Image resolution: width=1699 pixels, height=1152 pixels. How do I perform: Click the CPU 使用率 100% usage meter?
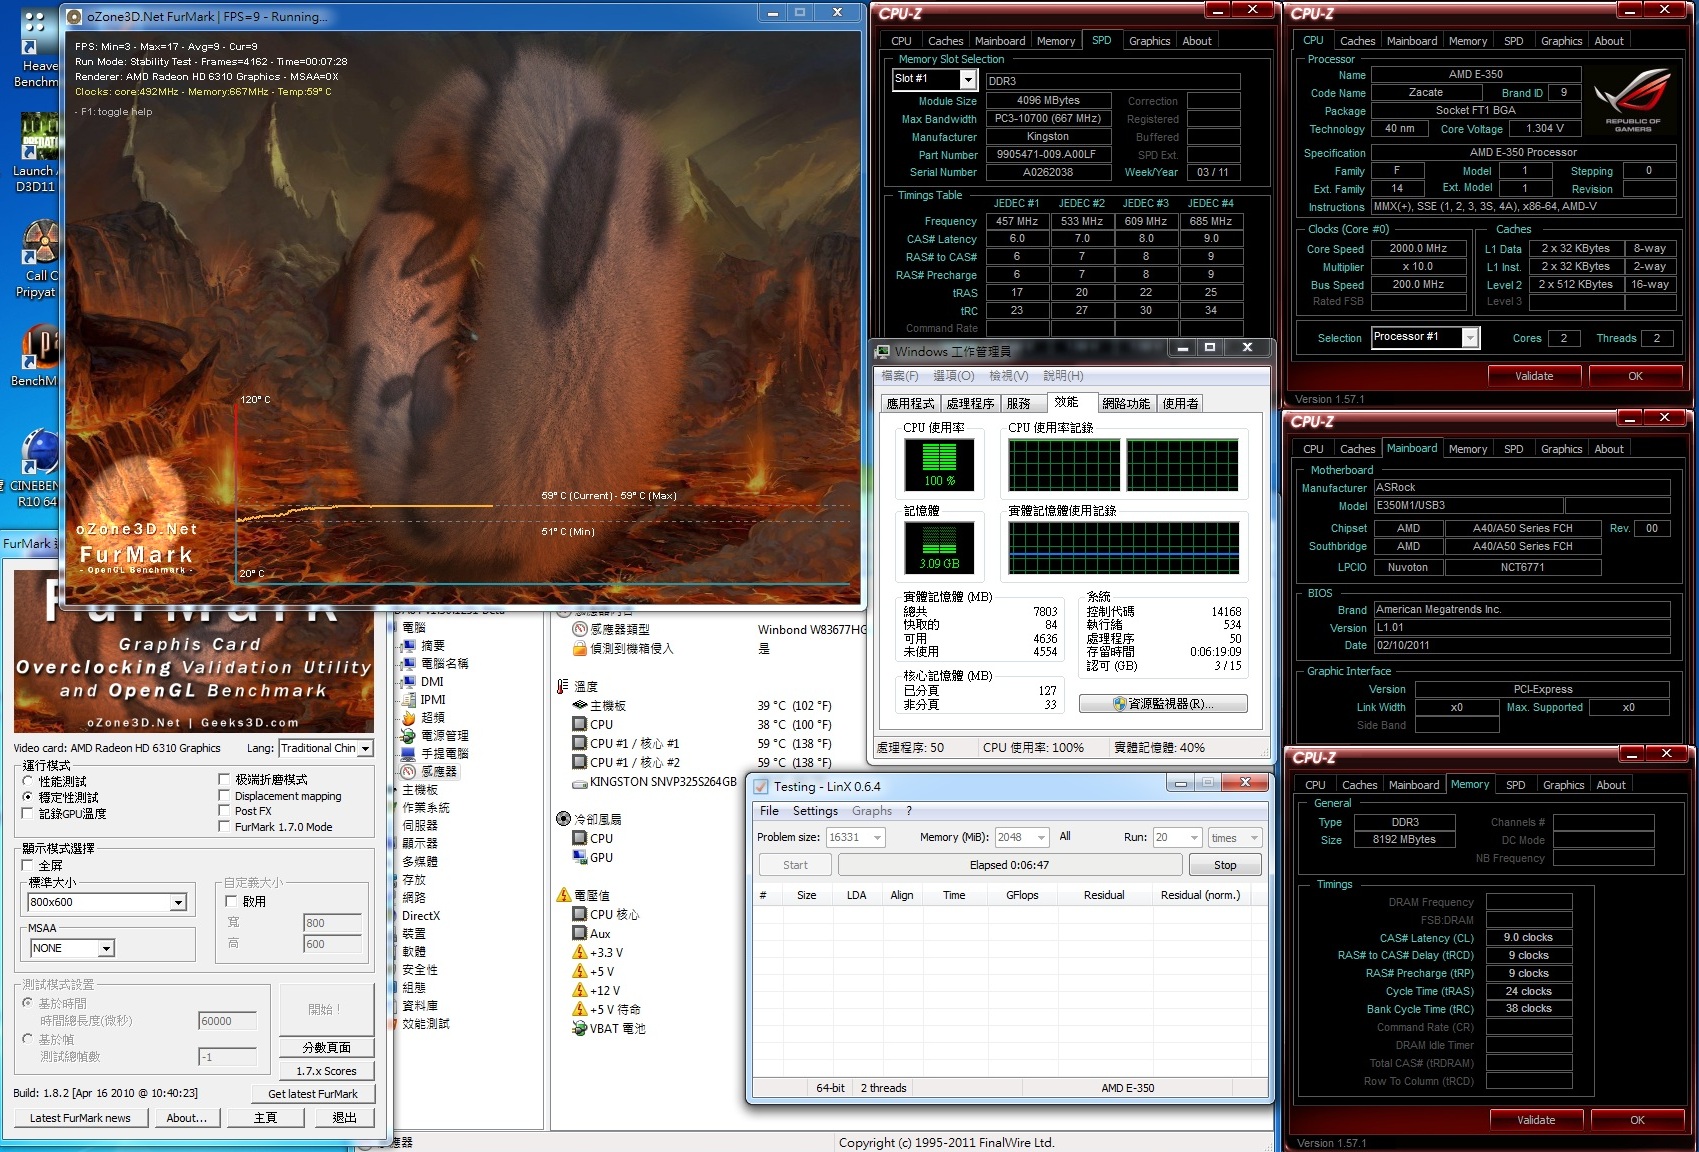939,464
